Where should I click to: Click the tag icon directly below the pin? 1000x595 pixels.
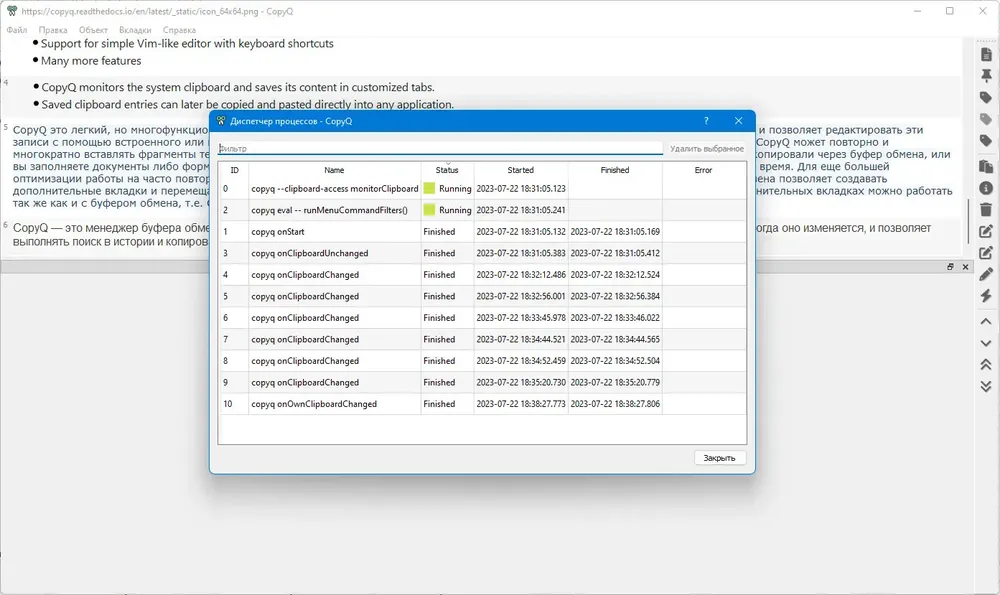click(986, 98)
